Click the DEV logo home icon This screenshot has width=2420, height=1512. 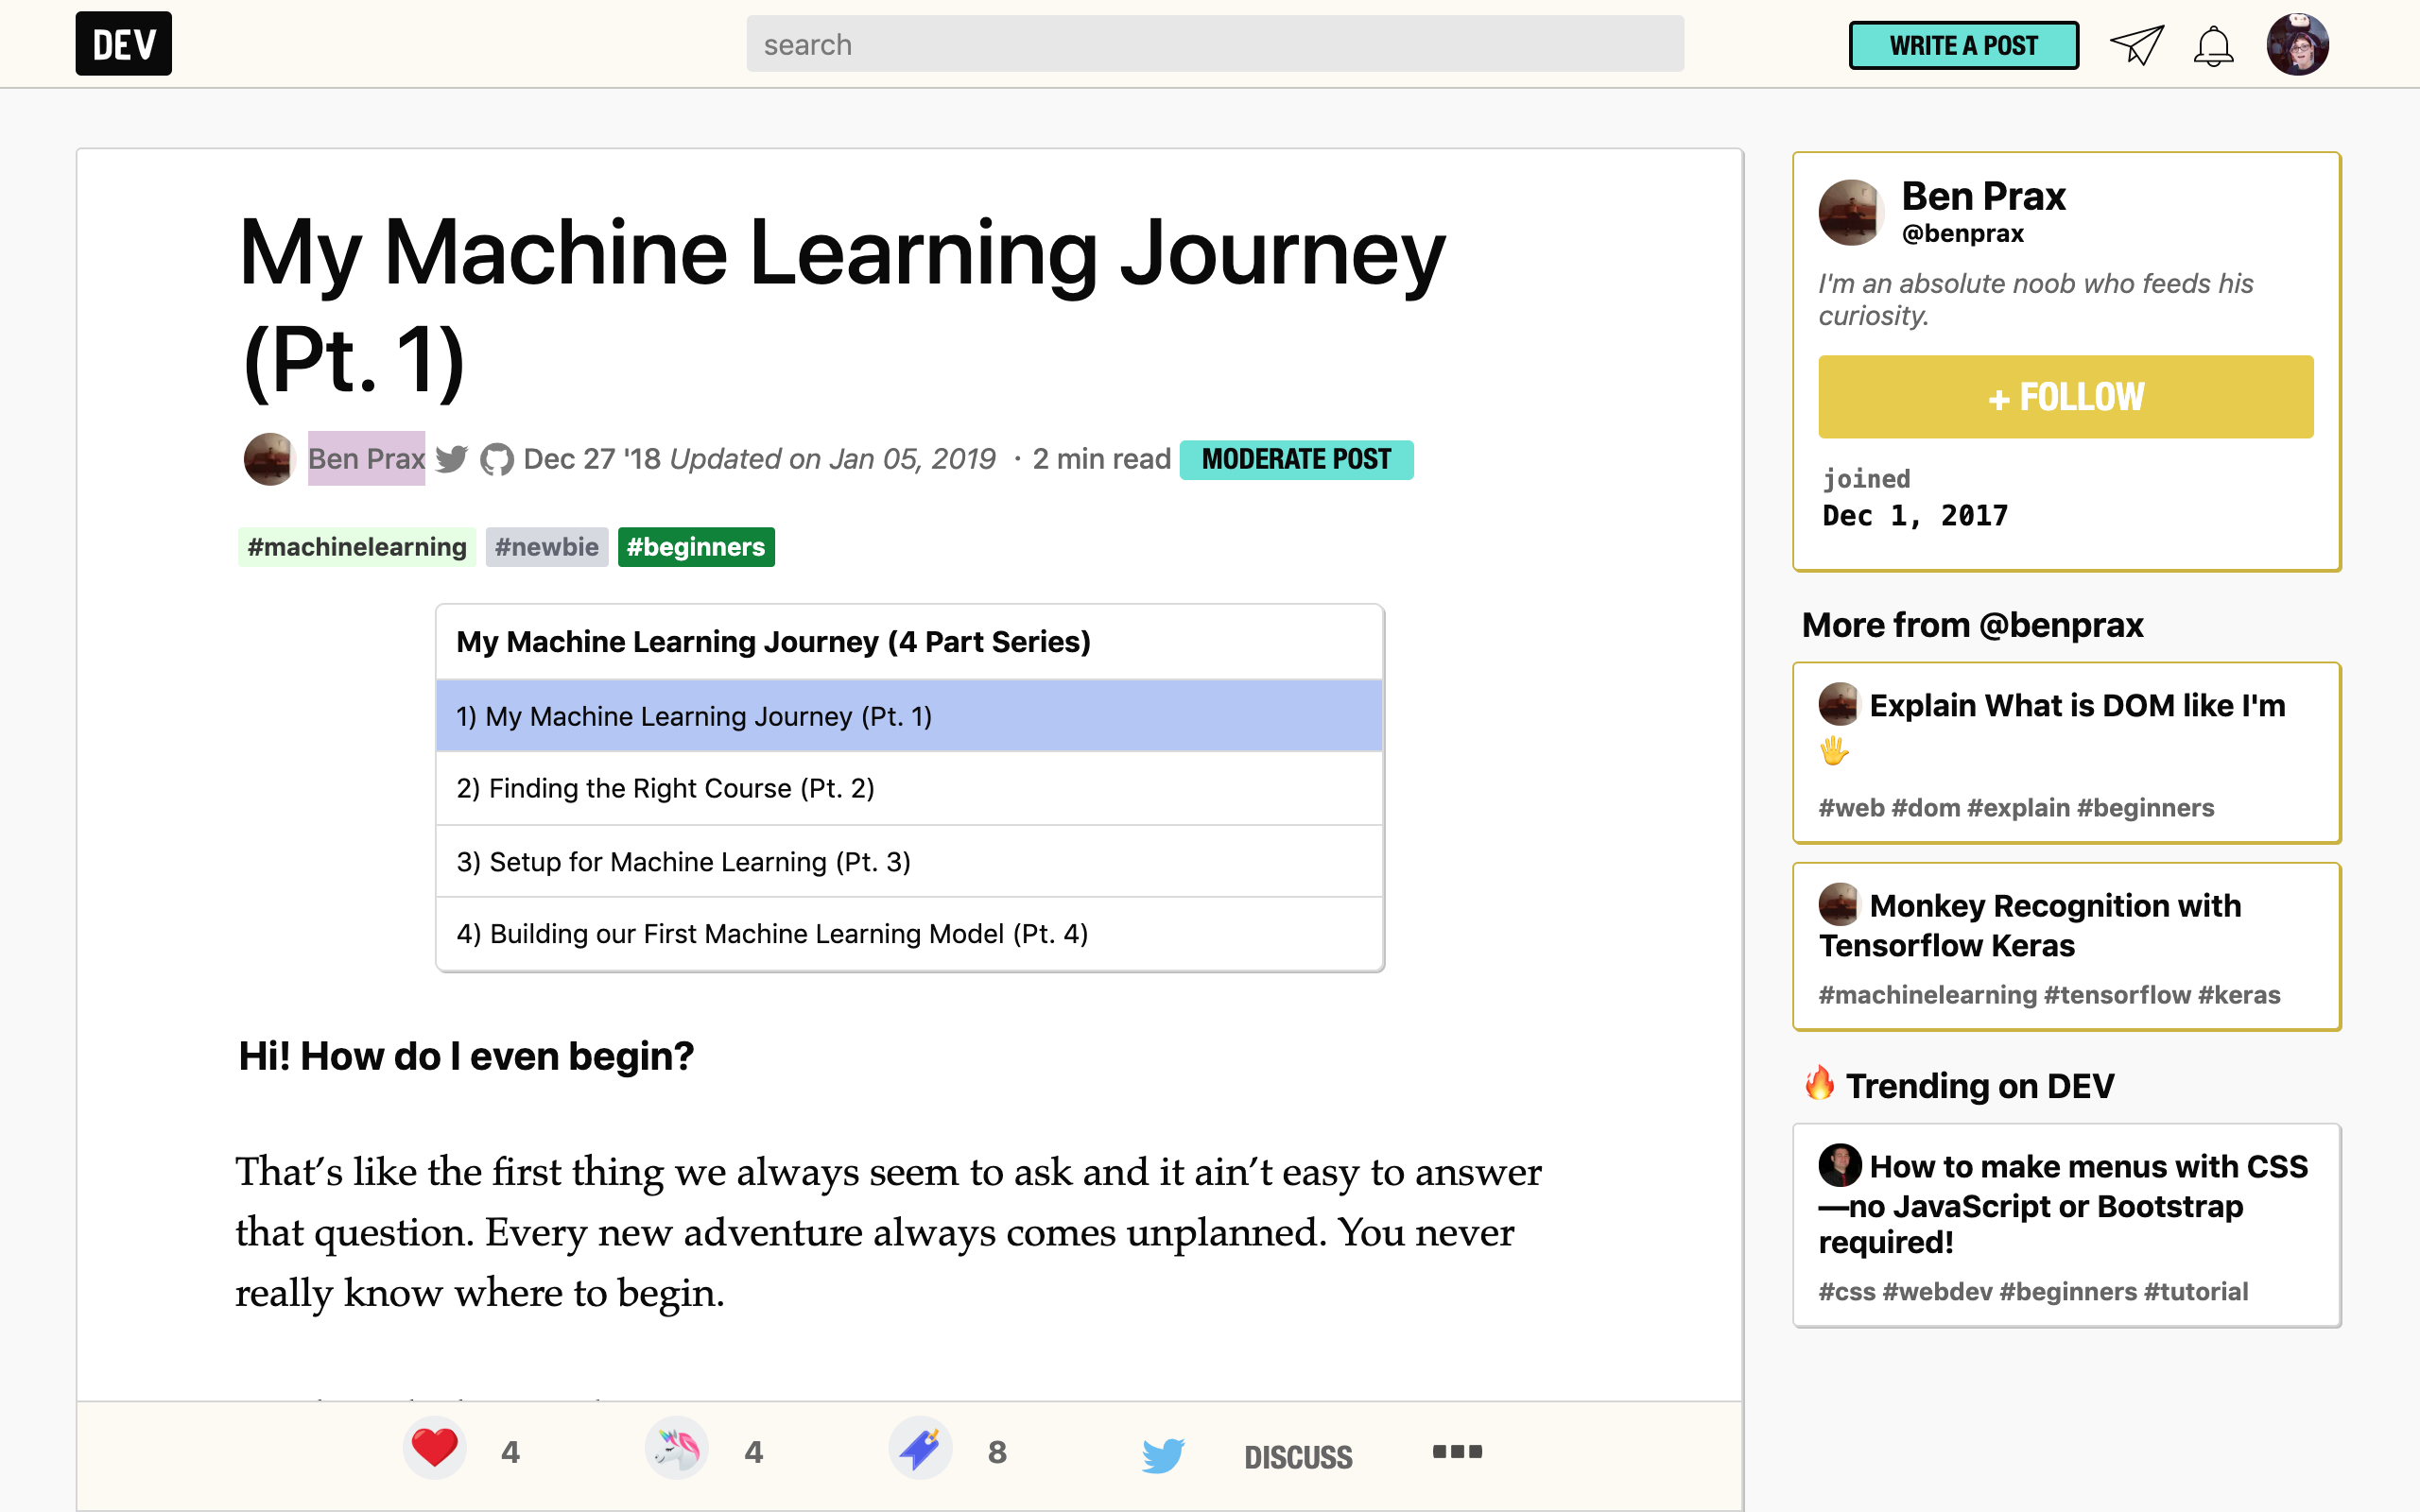[x=123, y=44]
